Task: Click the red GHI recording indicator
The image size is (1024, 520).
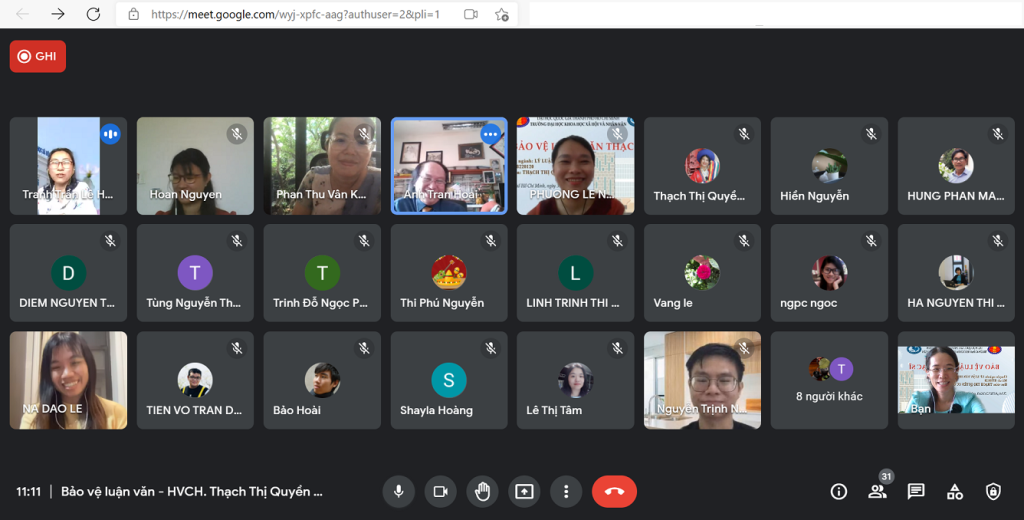Action: pos(38,56)
